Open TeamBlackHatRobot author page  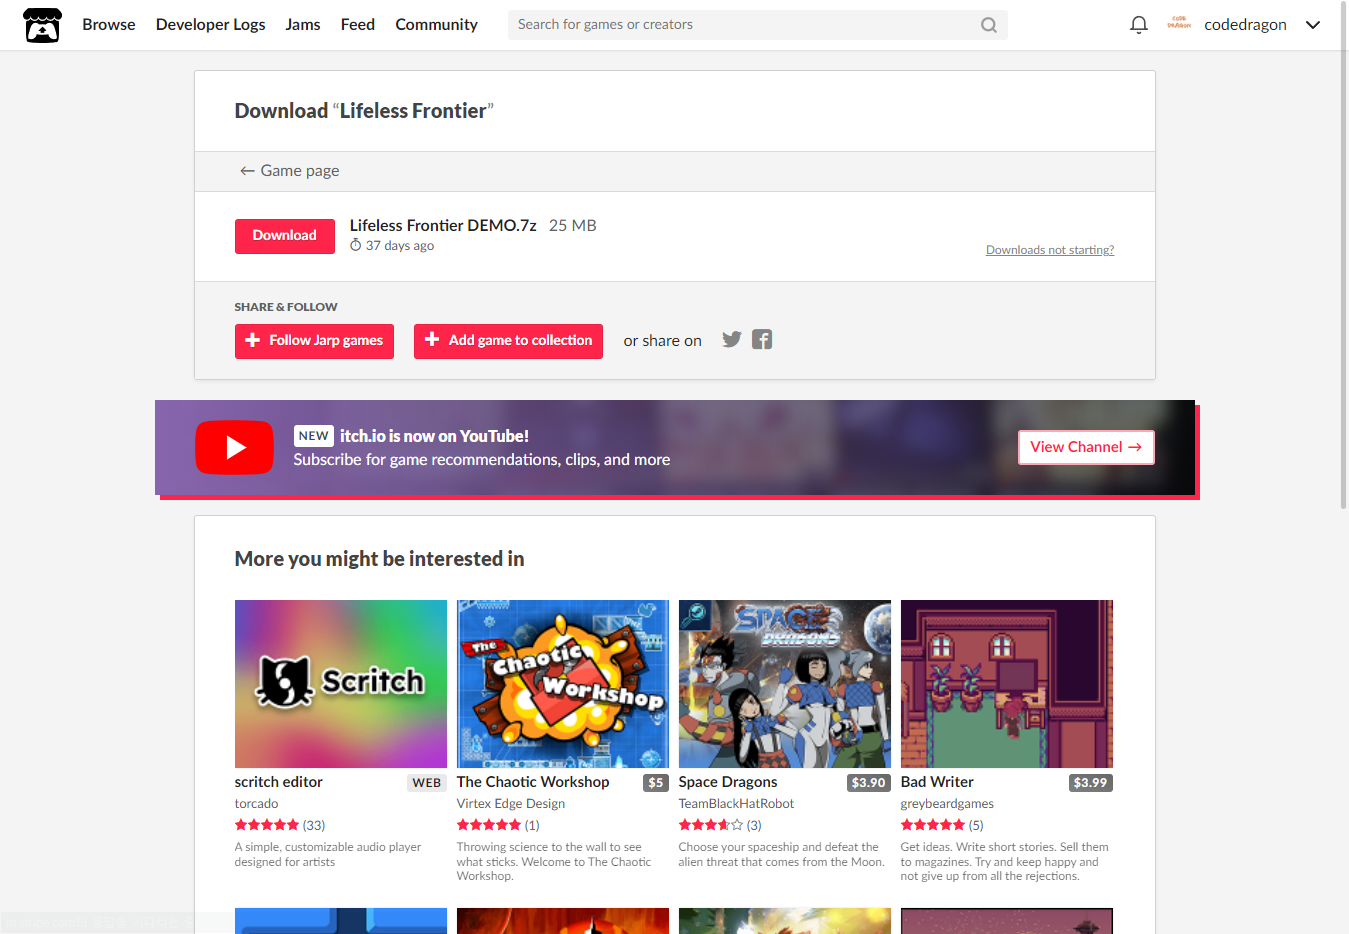[x=737, y=804]
